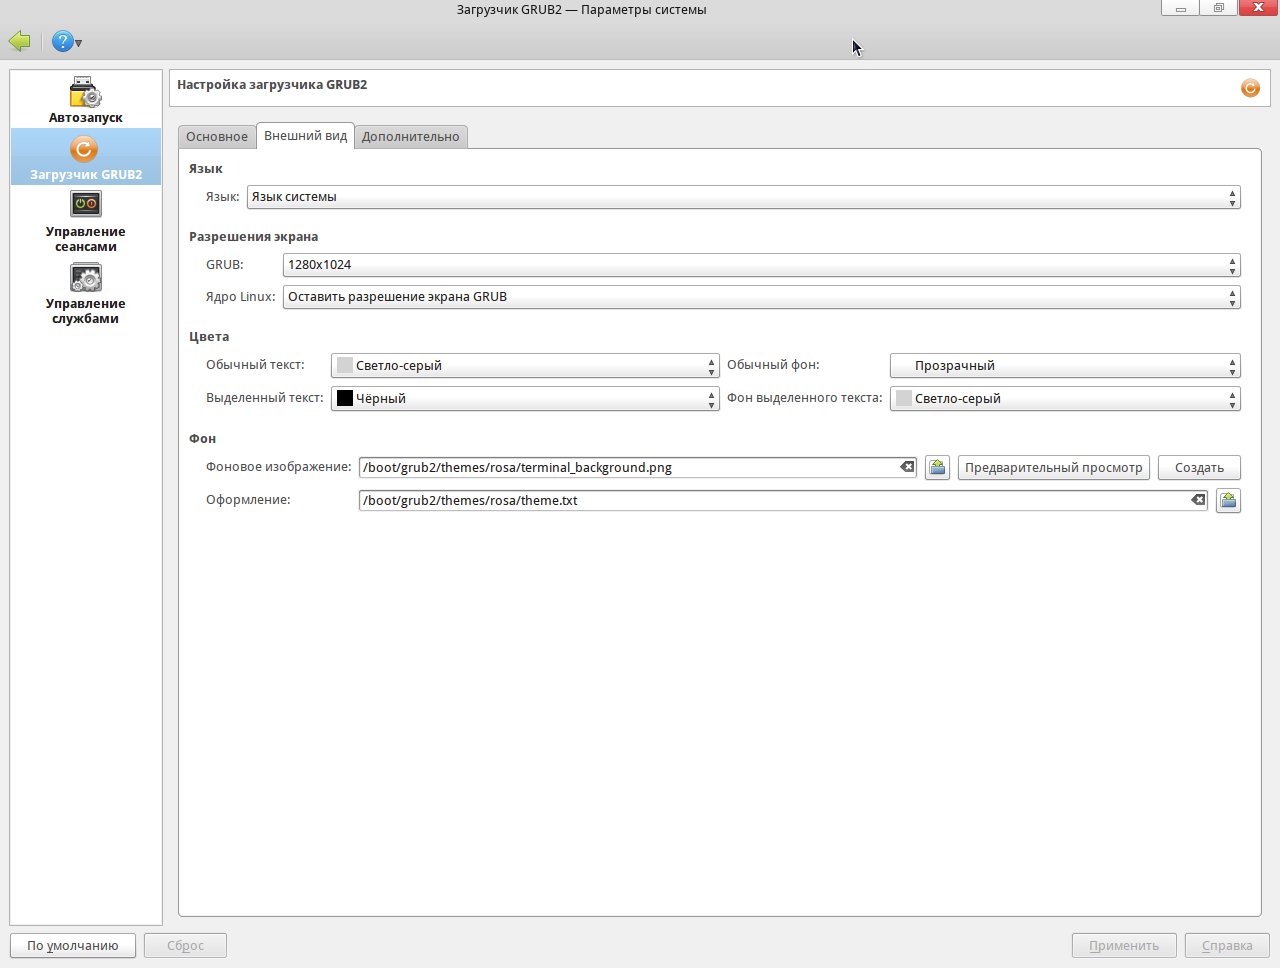
Task: Click Предварительный просмотр button
Action: [x=1053, y=467]
